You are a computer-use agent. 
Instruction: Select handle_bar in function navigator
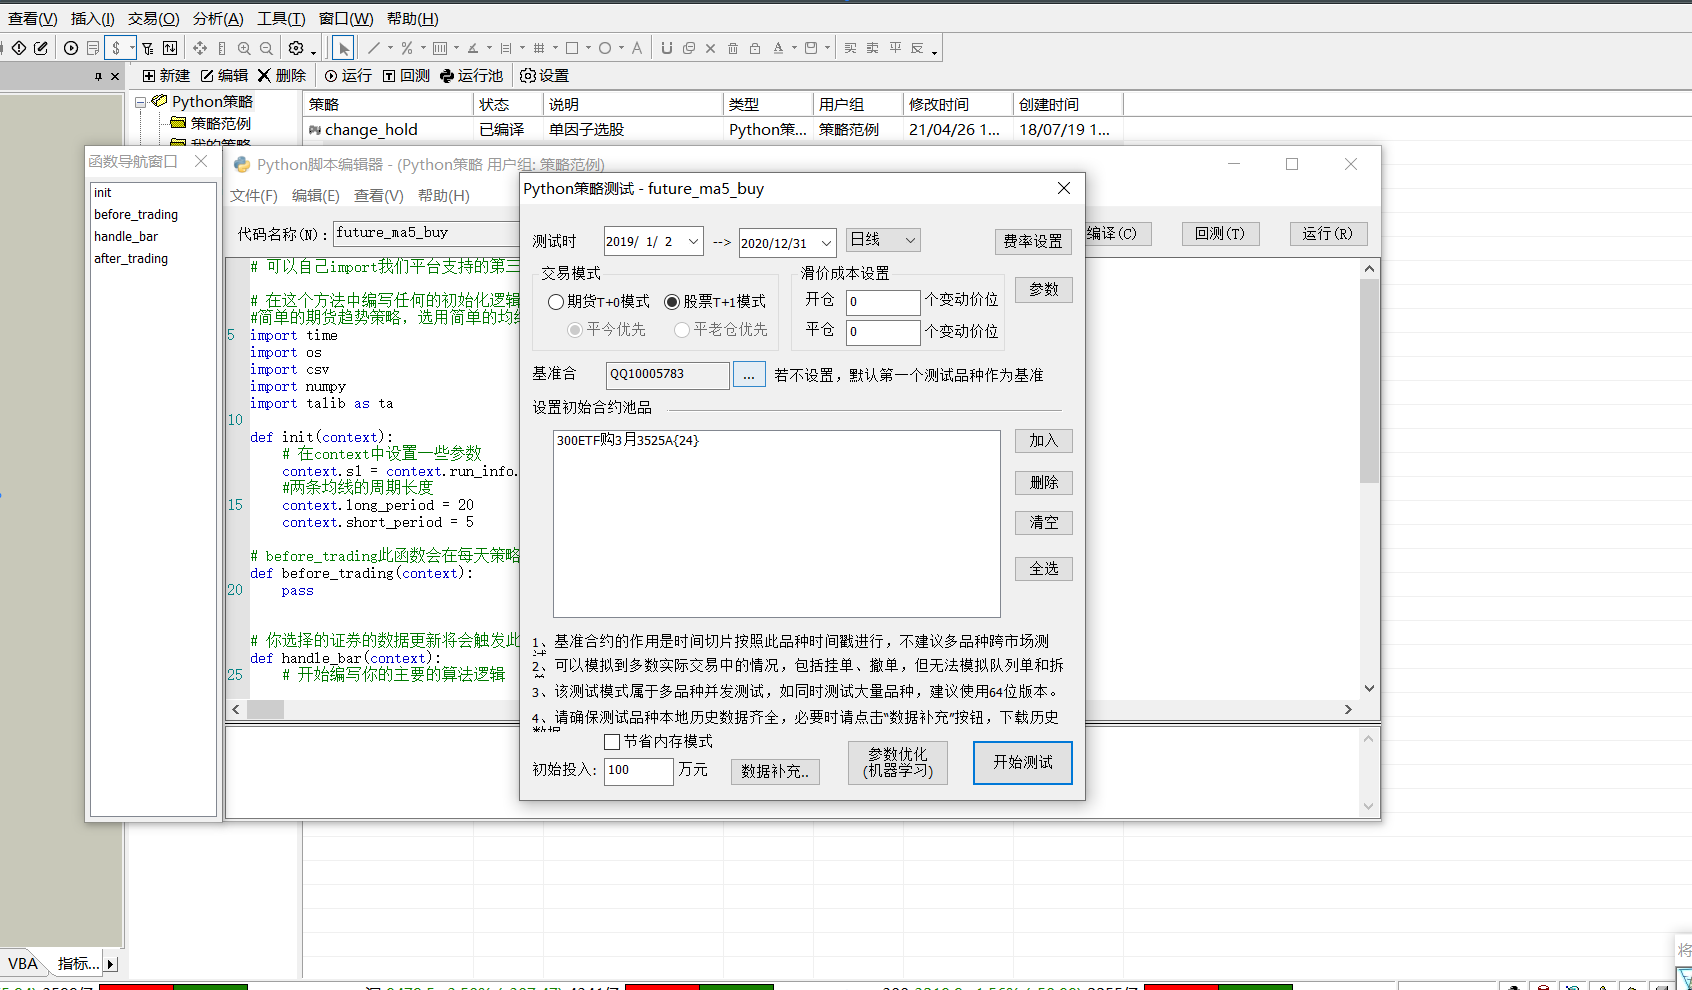coord(126,237)
